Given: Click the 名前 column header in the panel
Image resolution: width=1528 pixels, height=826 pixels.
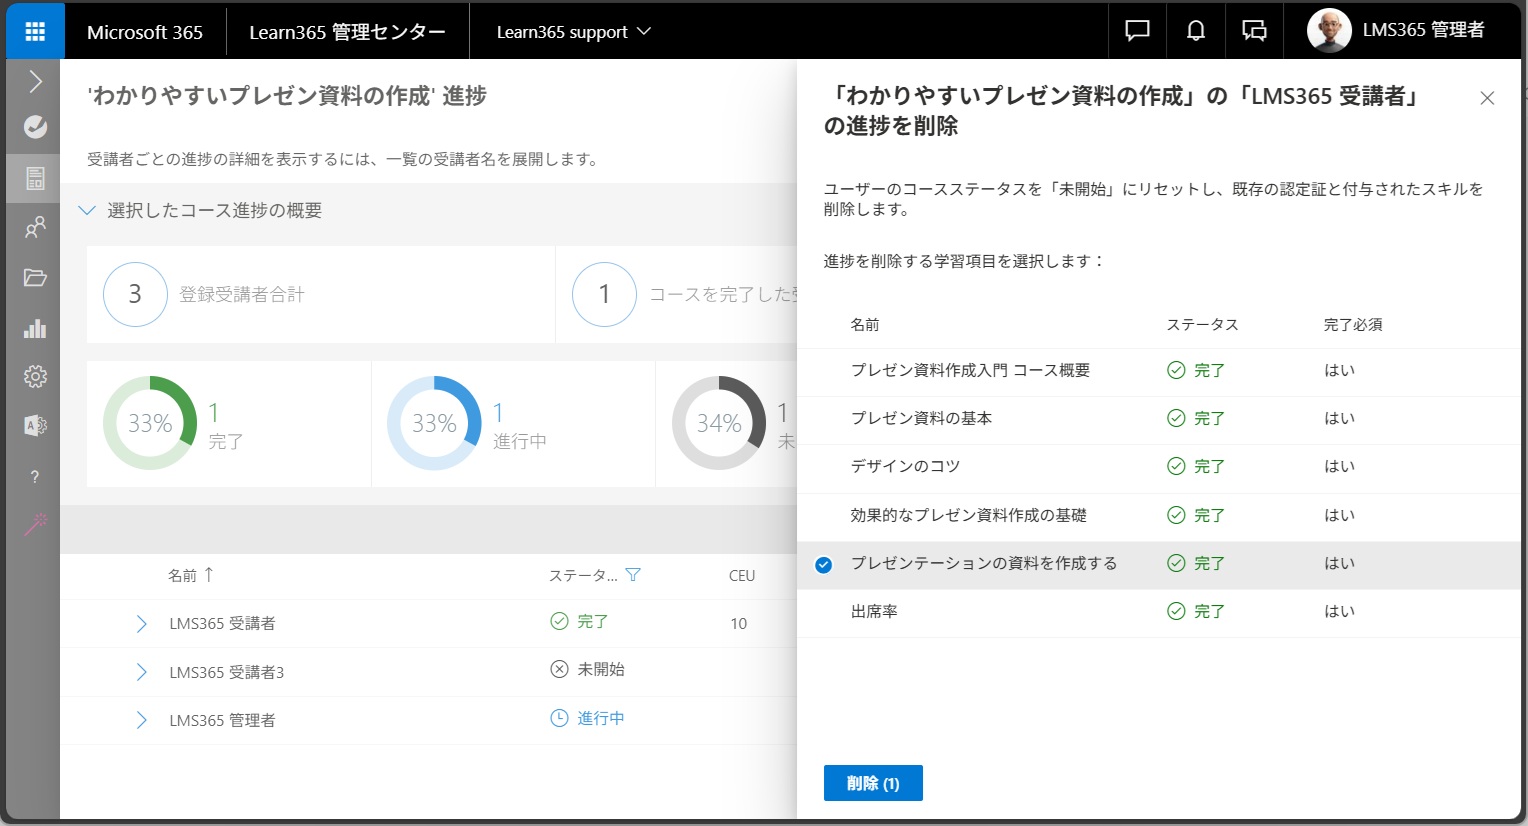Looking at the screenshot, I should click(x=865, y=325).
